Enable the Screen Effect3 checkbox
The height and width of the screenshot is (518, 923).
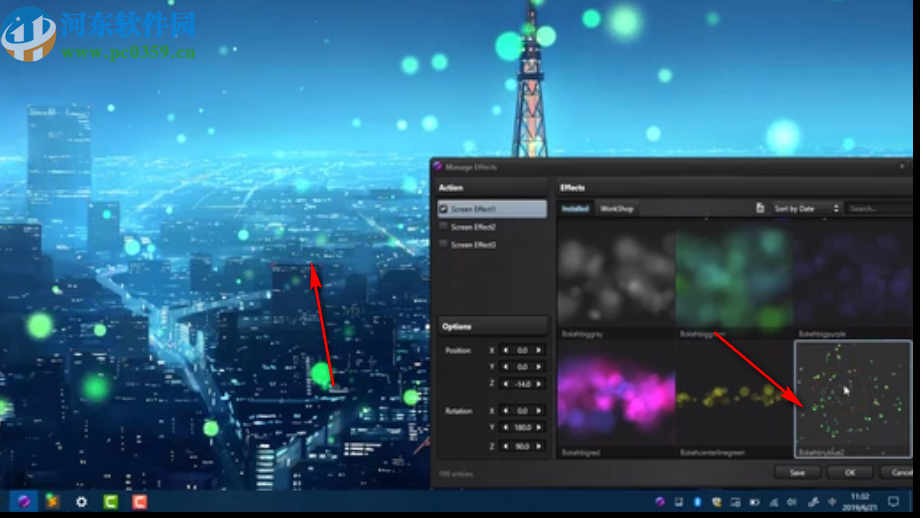point(443,245)
